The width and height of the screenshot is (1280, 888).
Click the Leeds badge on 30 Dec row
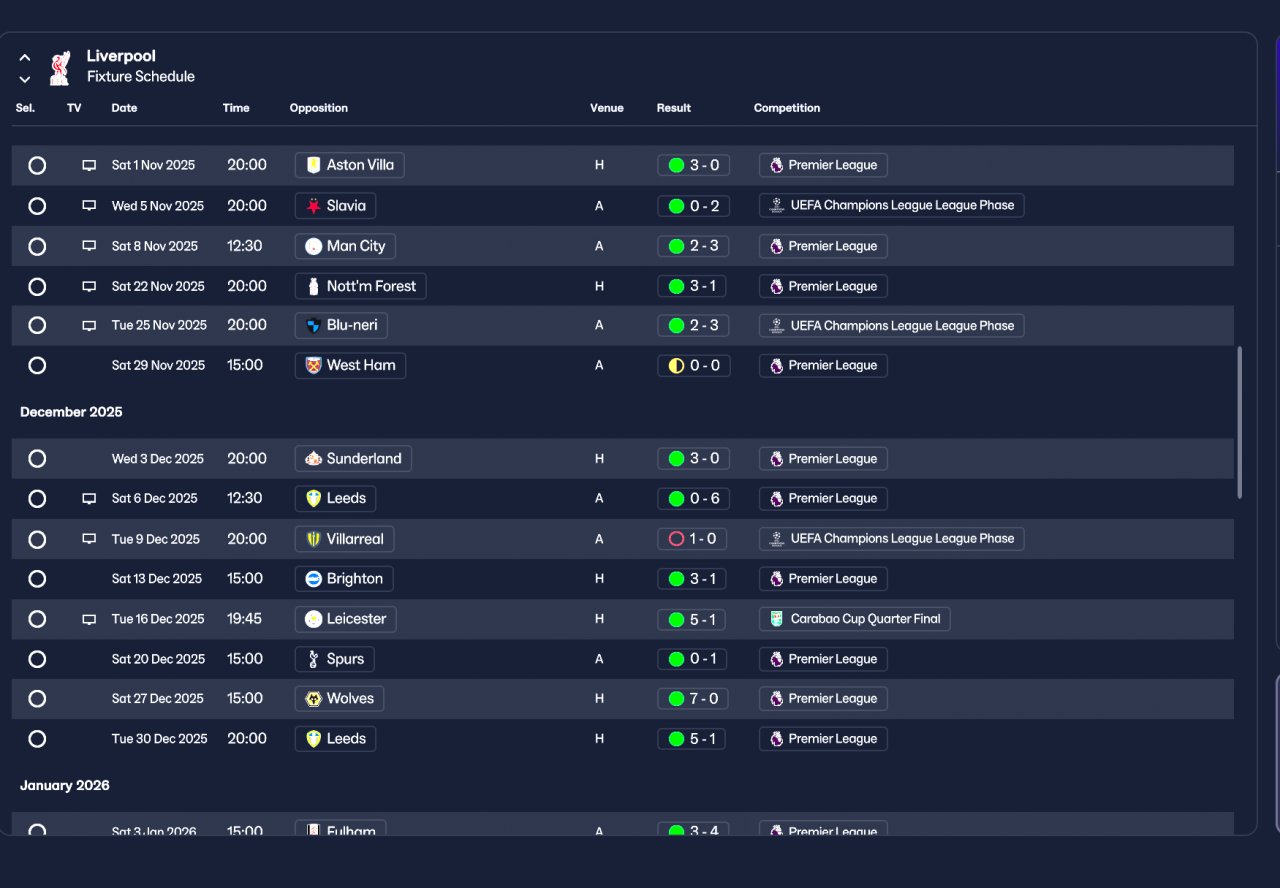(x=314, y=739)
